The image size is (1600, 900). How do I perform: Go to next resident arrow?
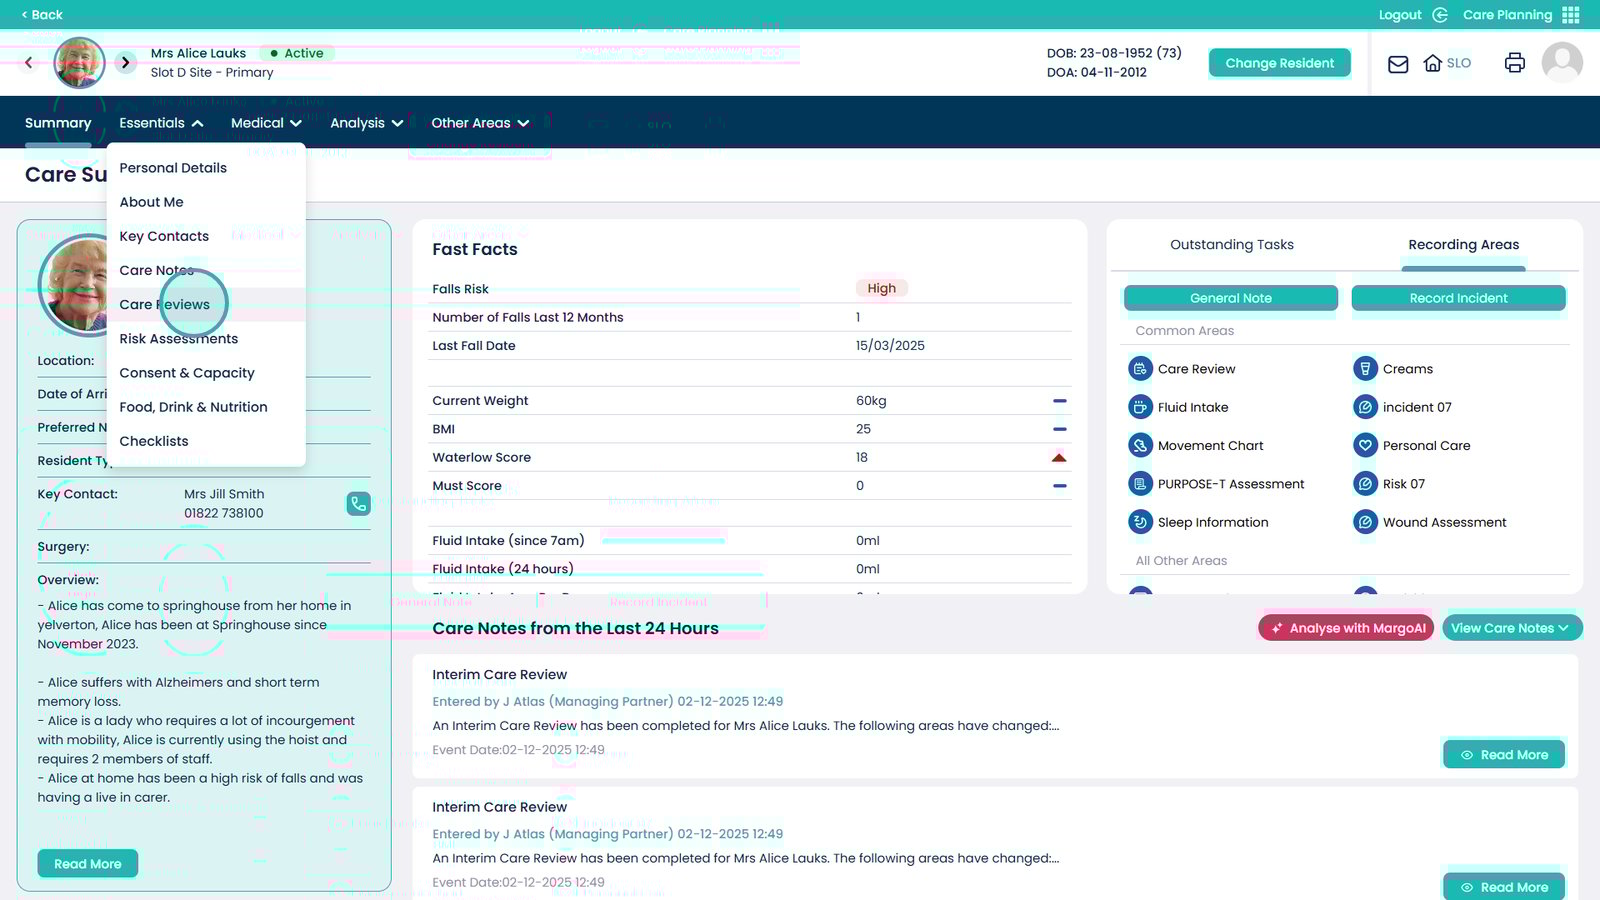point(125,62)
